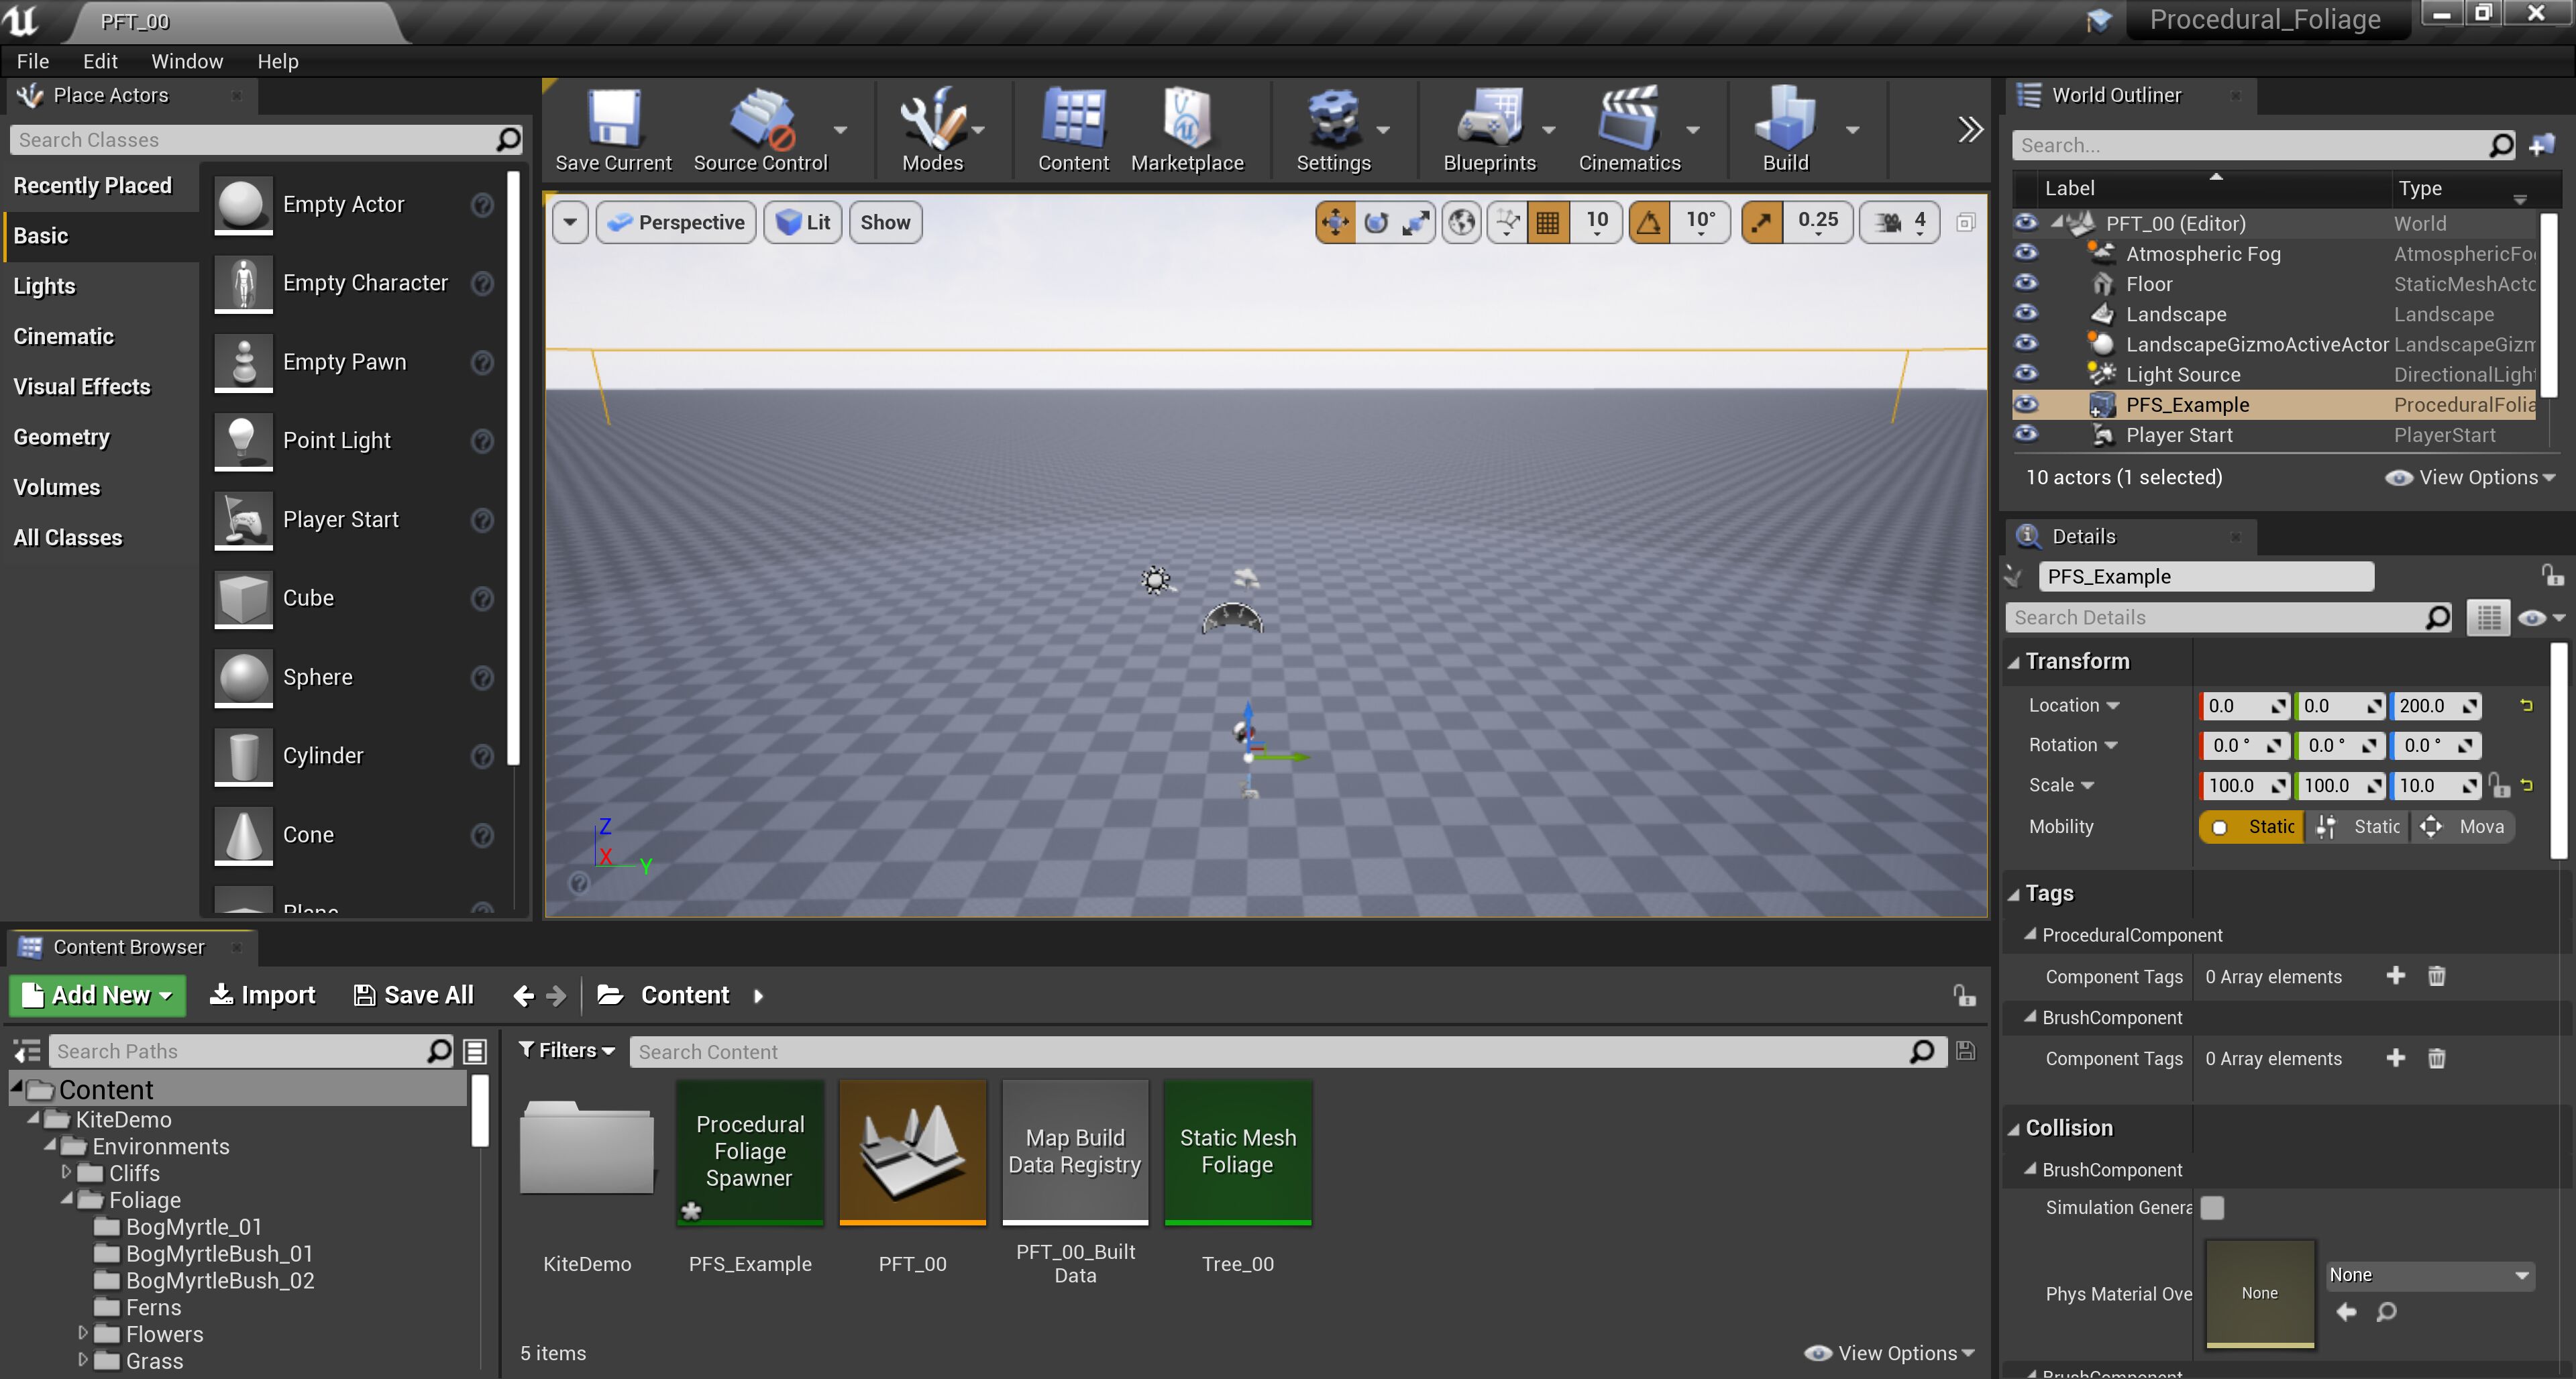The height and width of the screenshot is (1379, 2576).
Task: Toggle world/local coordinate system globe icon
Action: point(1461,222)
